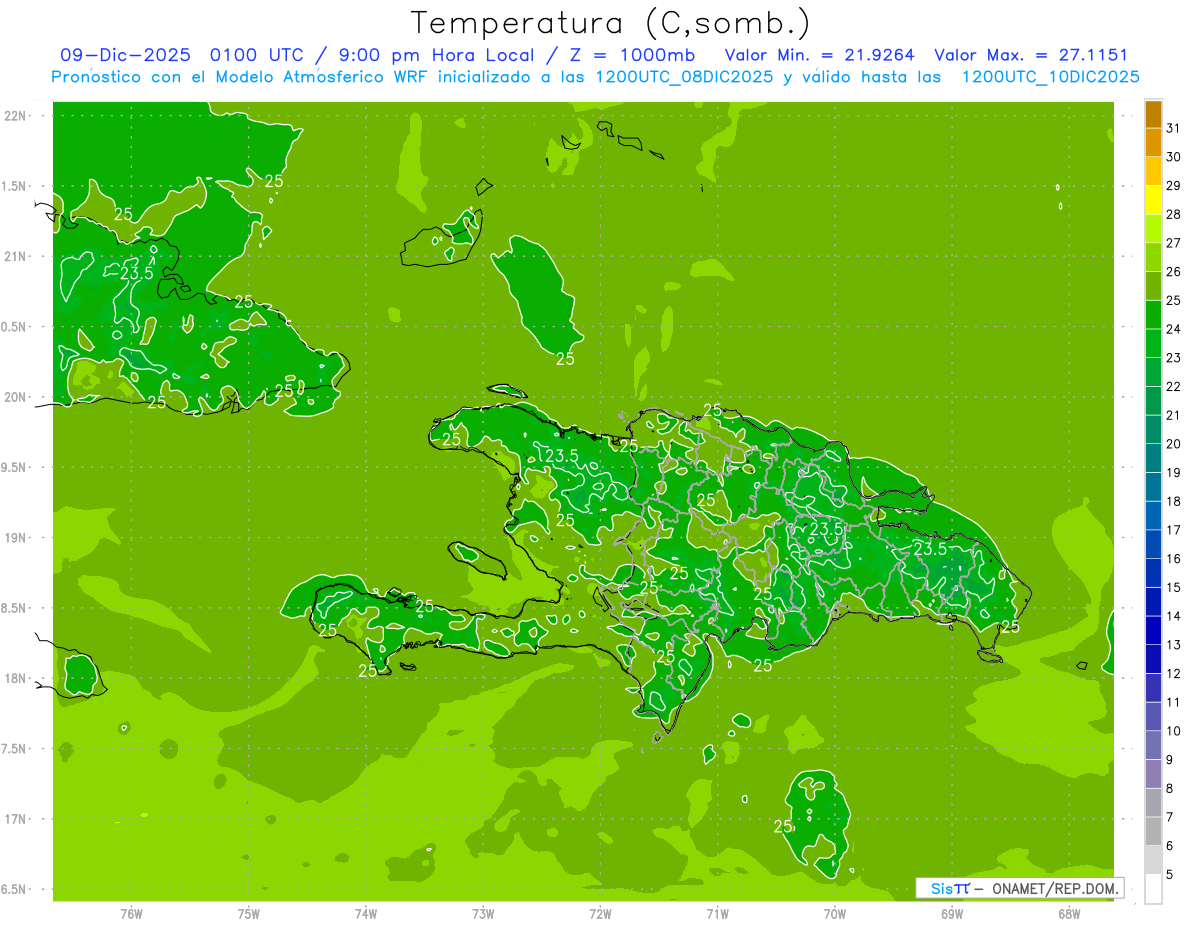Click 'Valor Max. = 27.1151' value
Screen dimensions: 1200x927
[1031, 55]
